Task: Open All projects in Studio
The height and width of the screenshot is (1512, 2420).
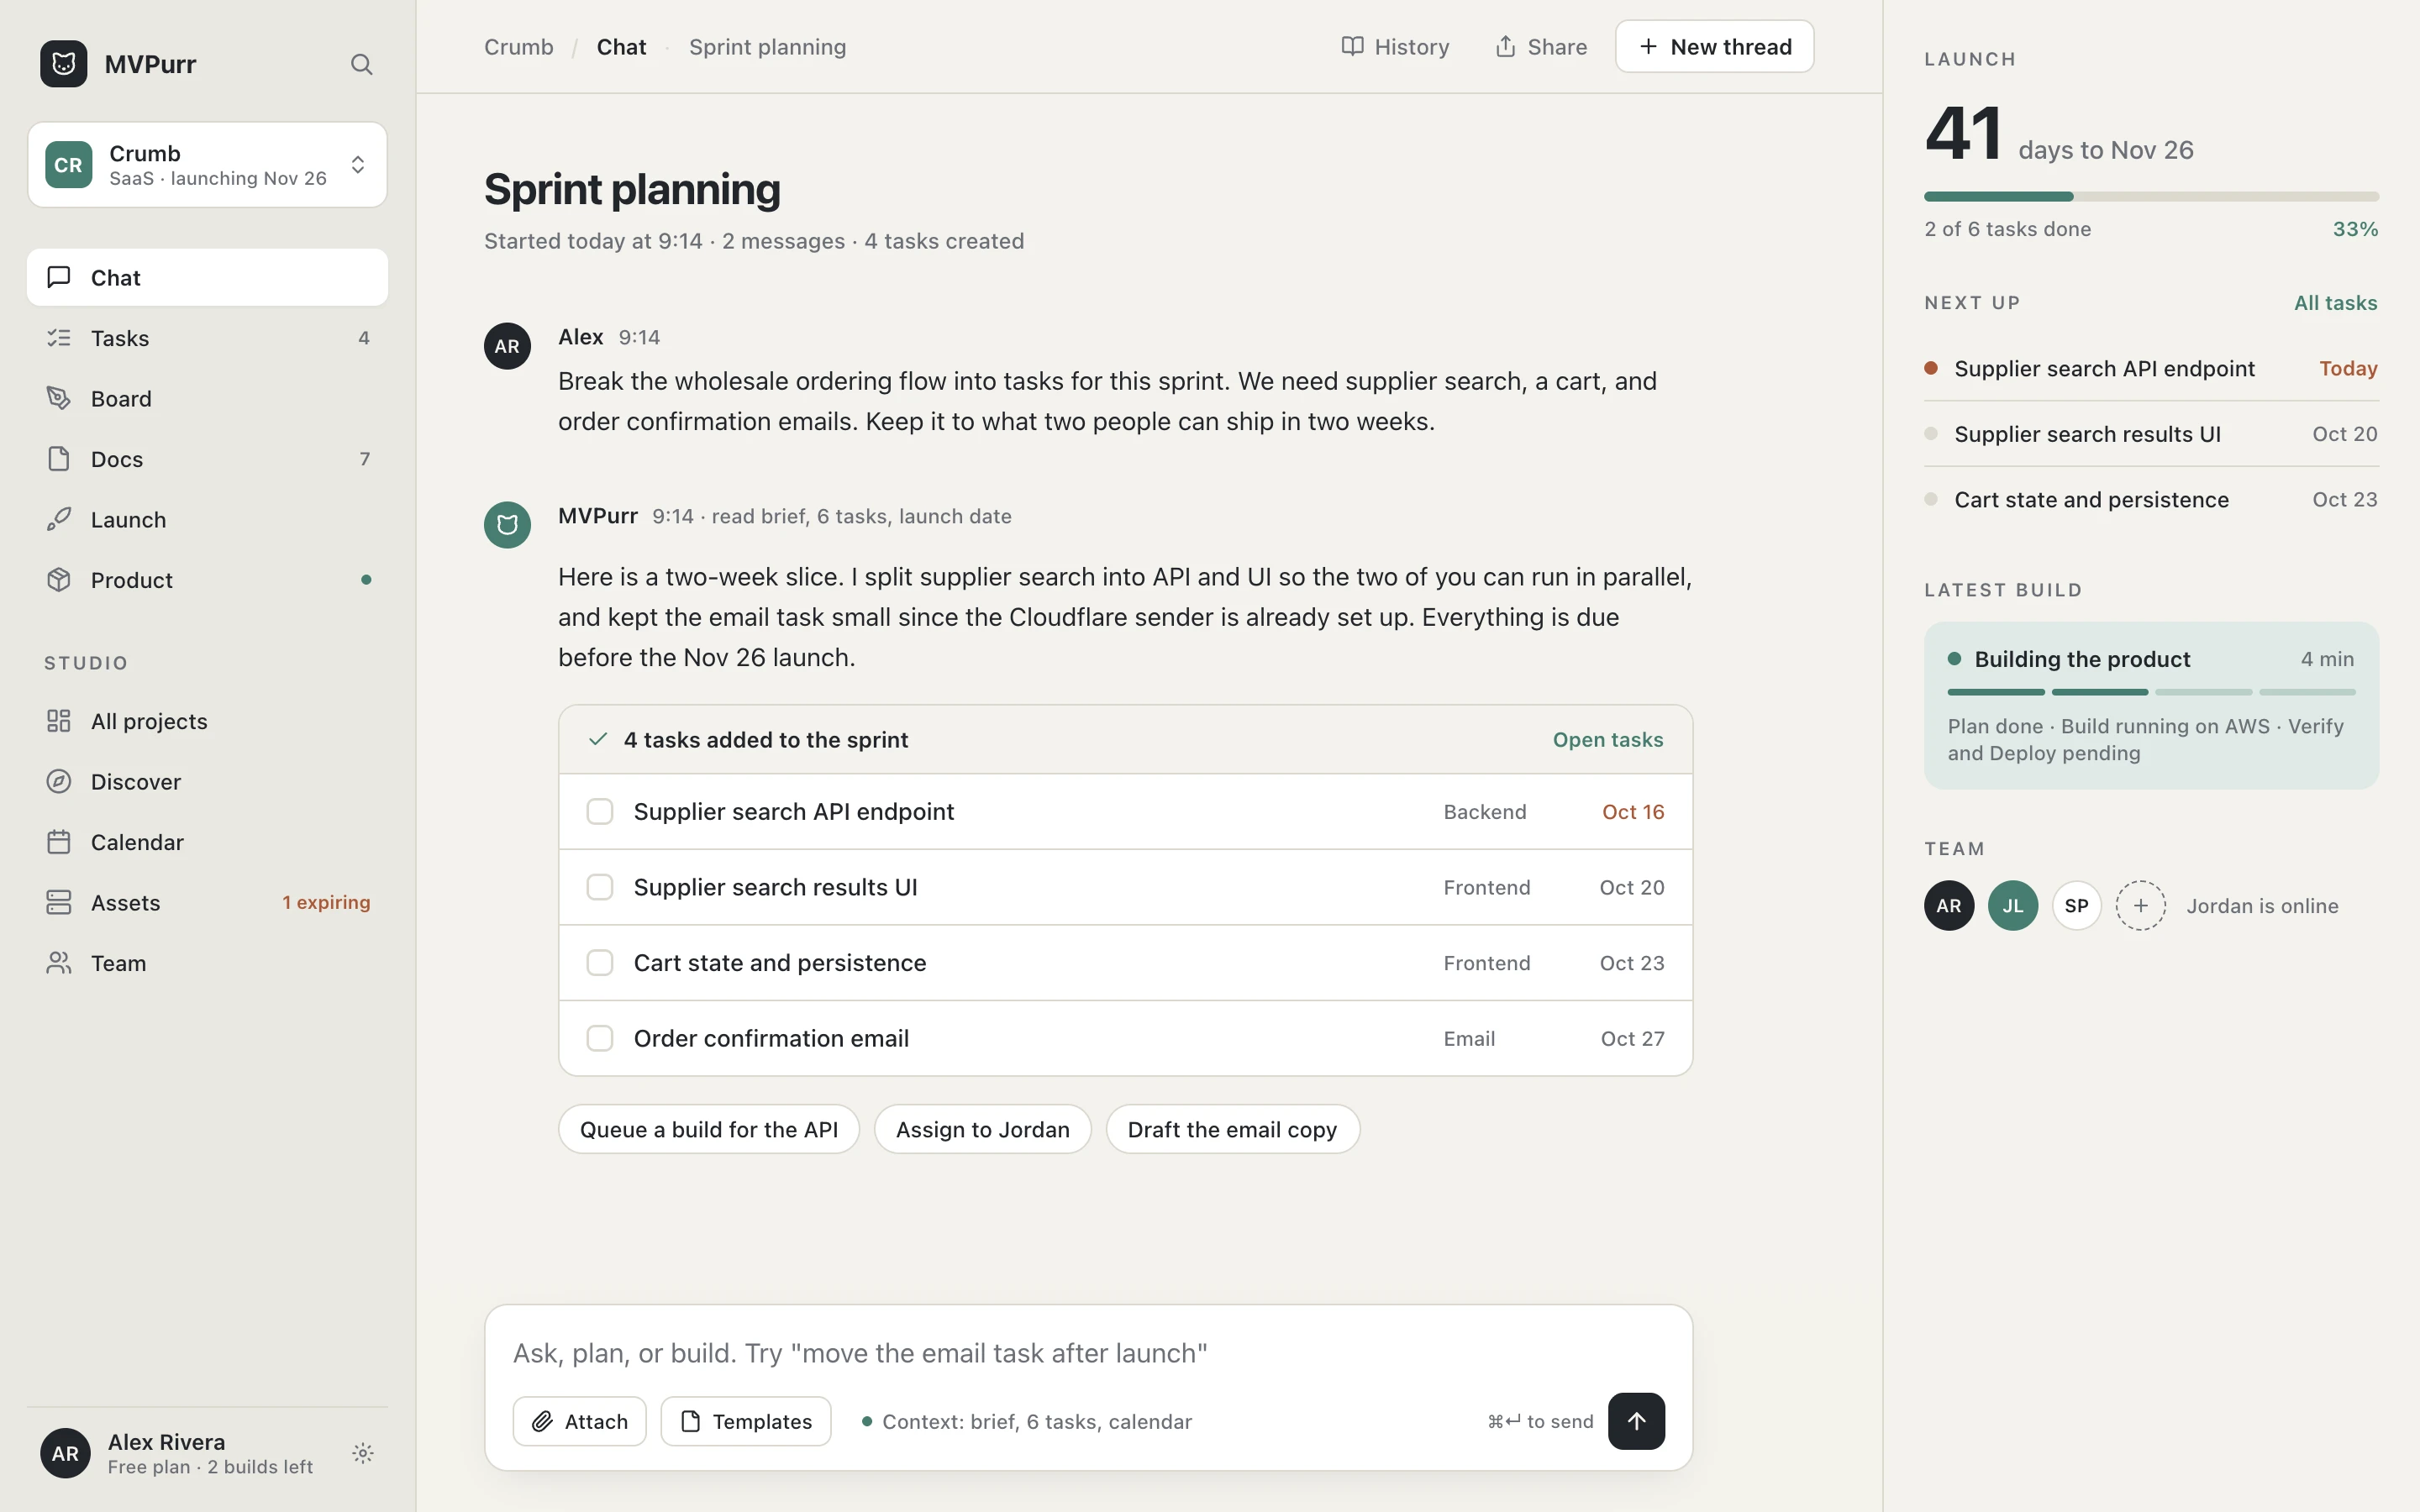Action: (207, 721)
